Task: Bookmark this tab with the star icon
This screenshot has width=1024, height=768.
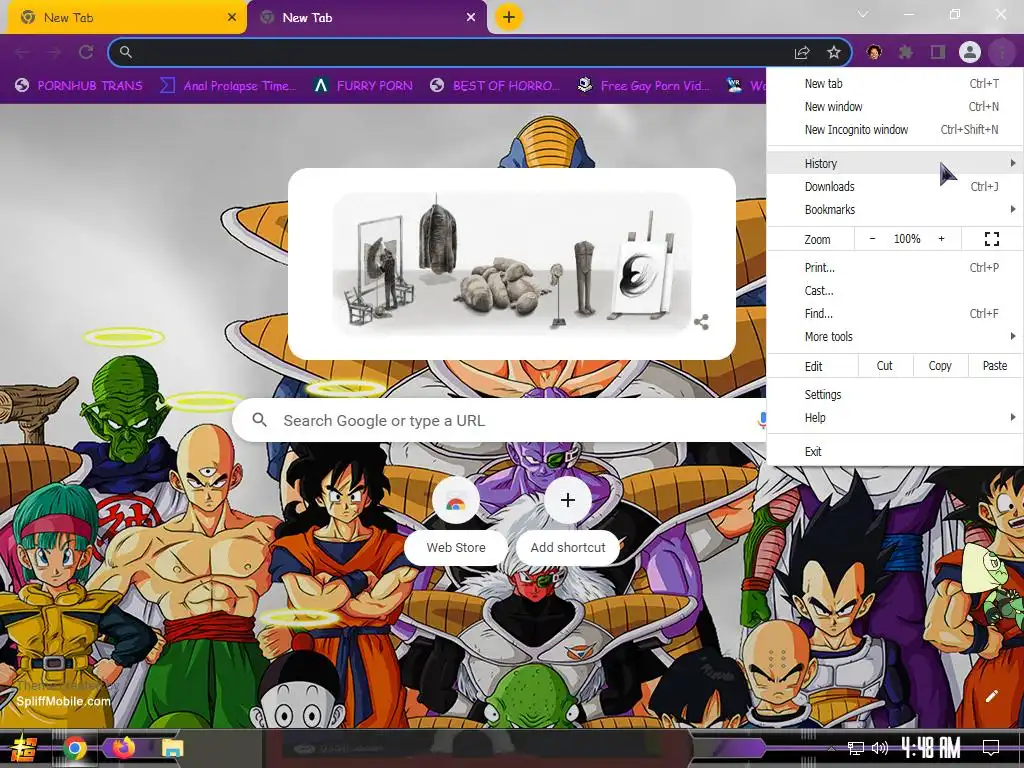Action: 834,52
